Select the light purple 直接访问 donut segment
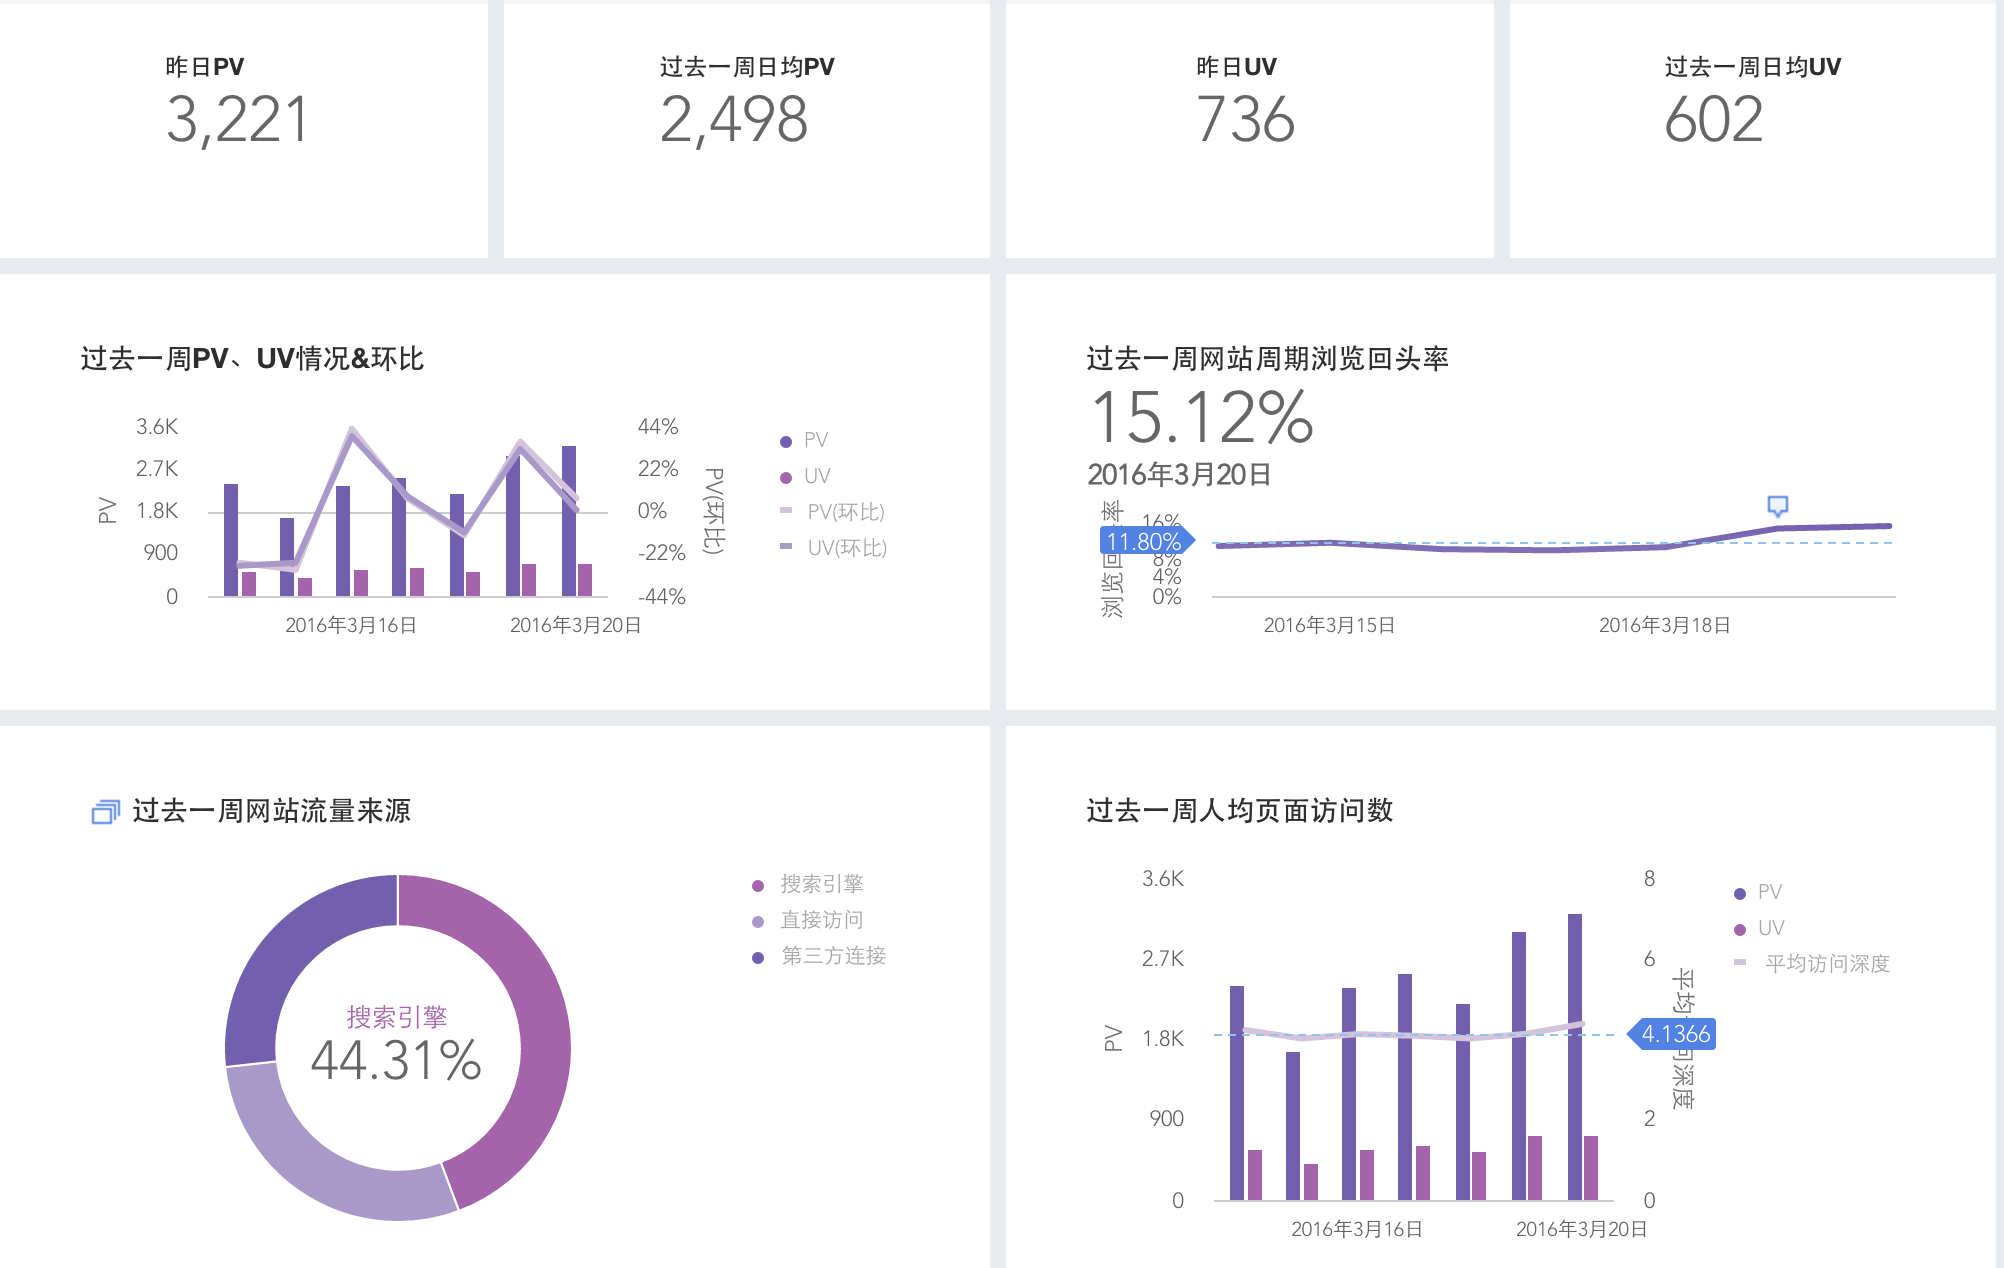Screen dimensions: 2004x1268 (320, 1162)
